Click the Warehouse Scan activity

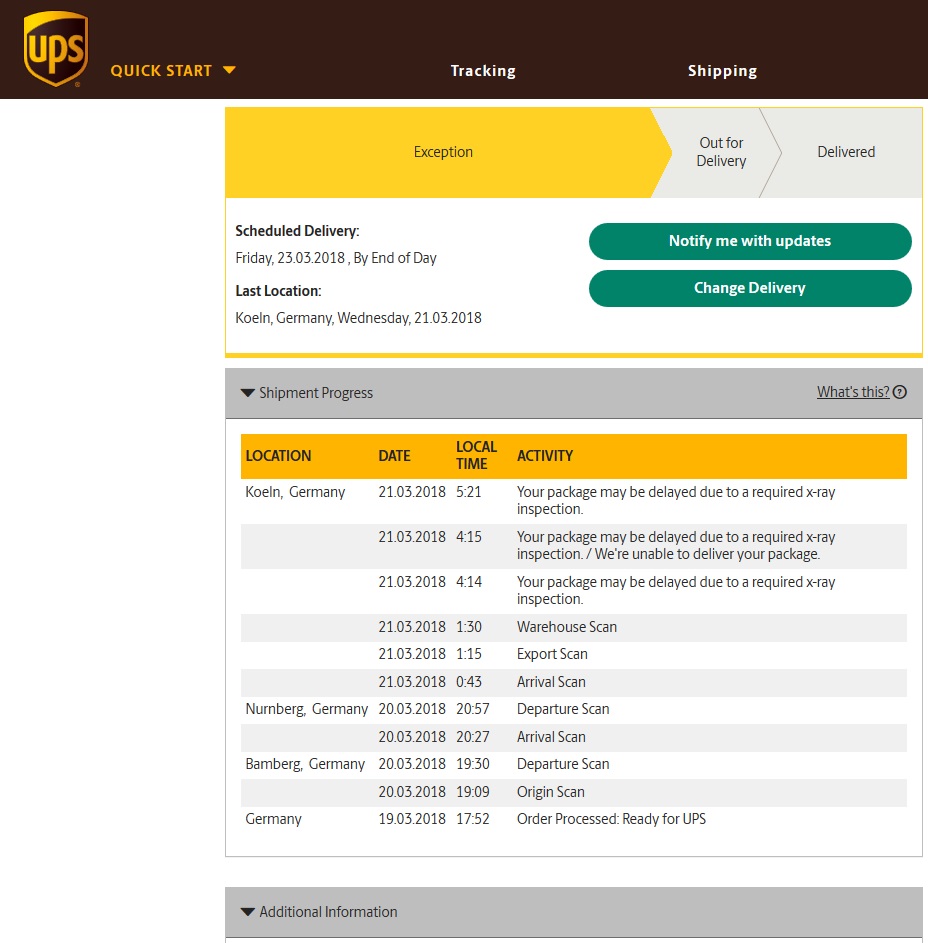pyautogui.click(x=567, y=627)
